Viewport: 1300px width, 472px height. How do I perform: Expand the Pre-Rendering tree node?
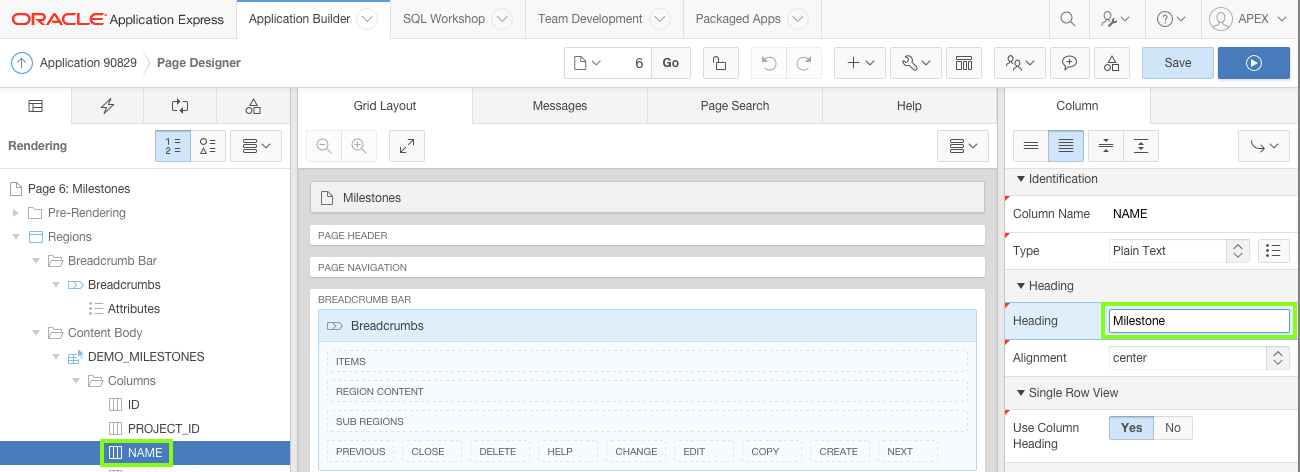pyautogui.click(x=15, y=213)
